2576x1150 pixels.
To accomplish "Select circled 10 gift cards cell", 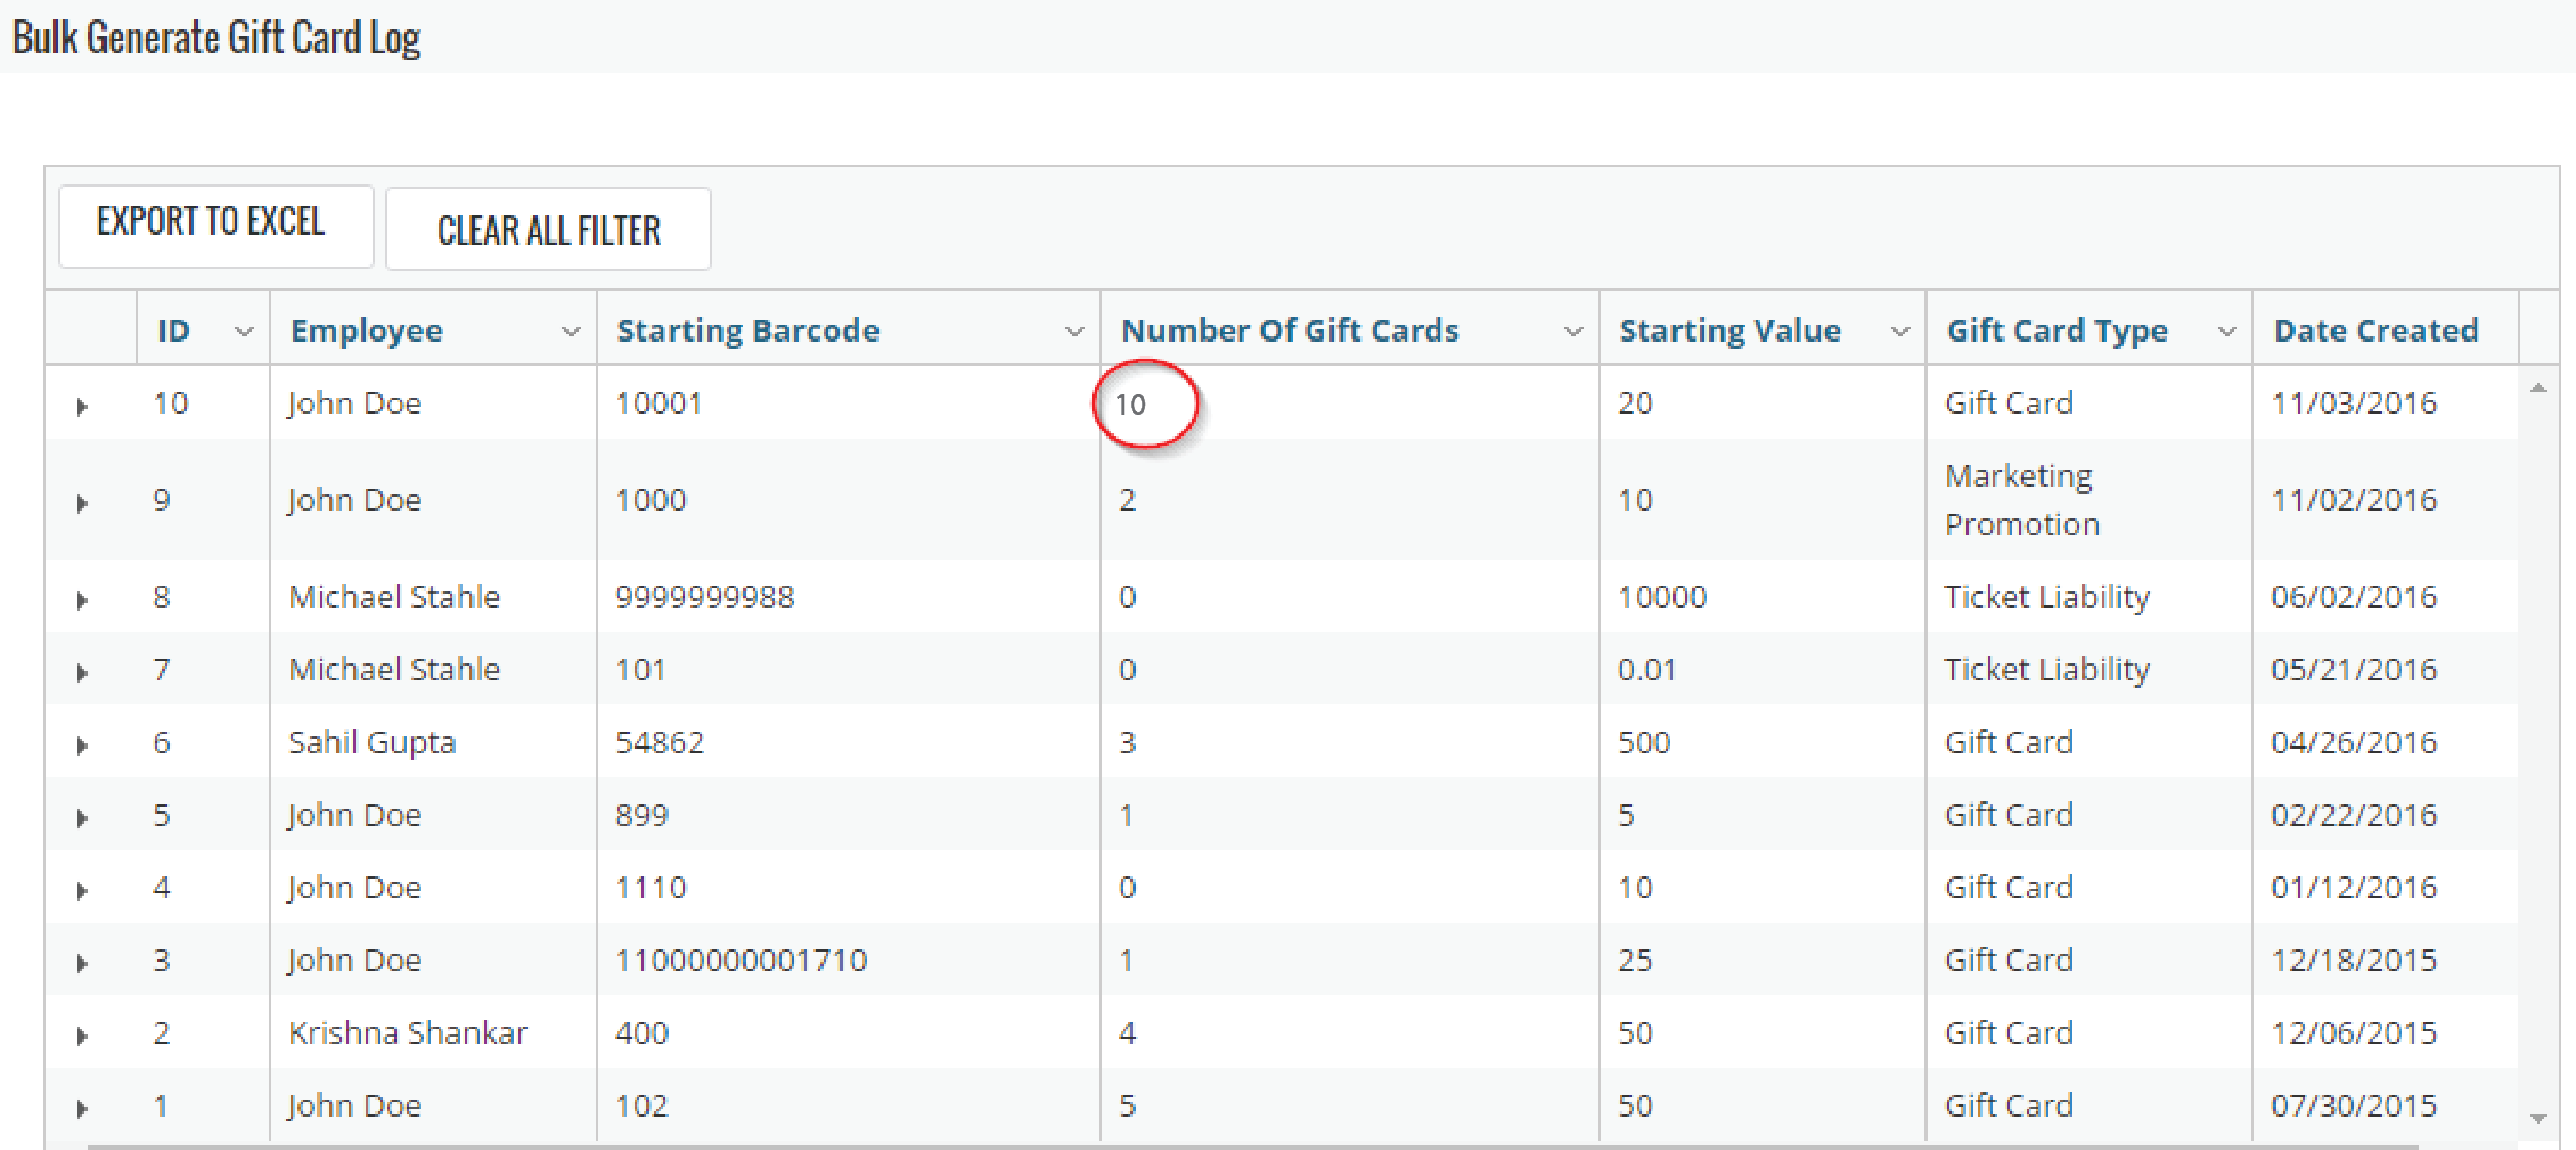I will pyautogui.click(x=1131, y=404).
